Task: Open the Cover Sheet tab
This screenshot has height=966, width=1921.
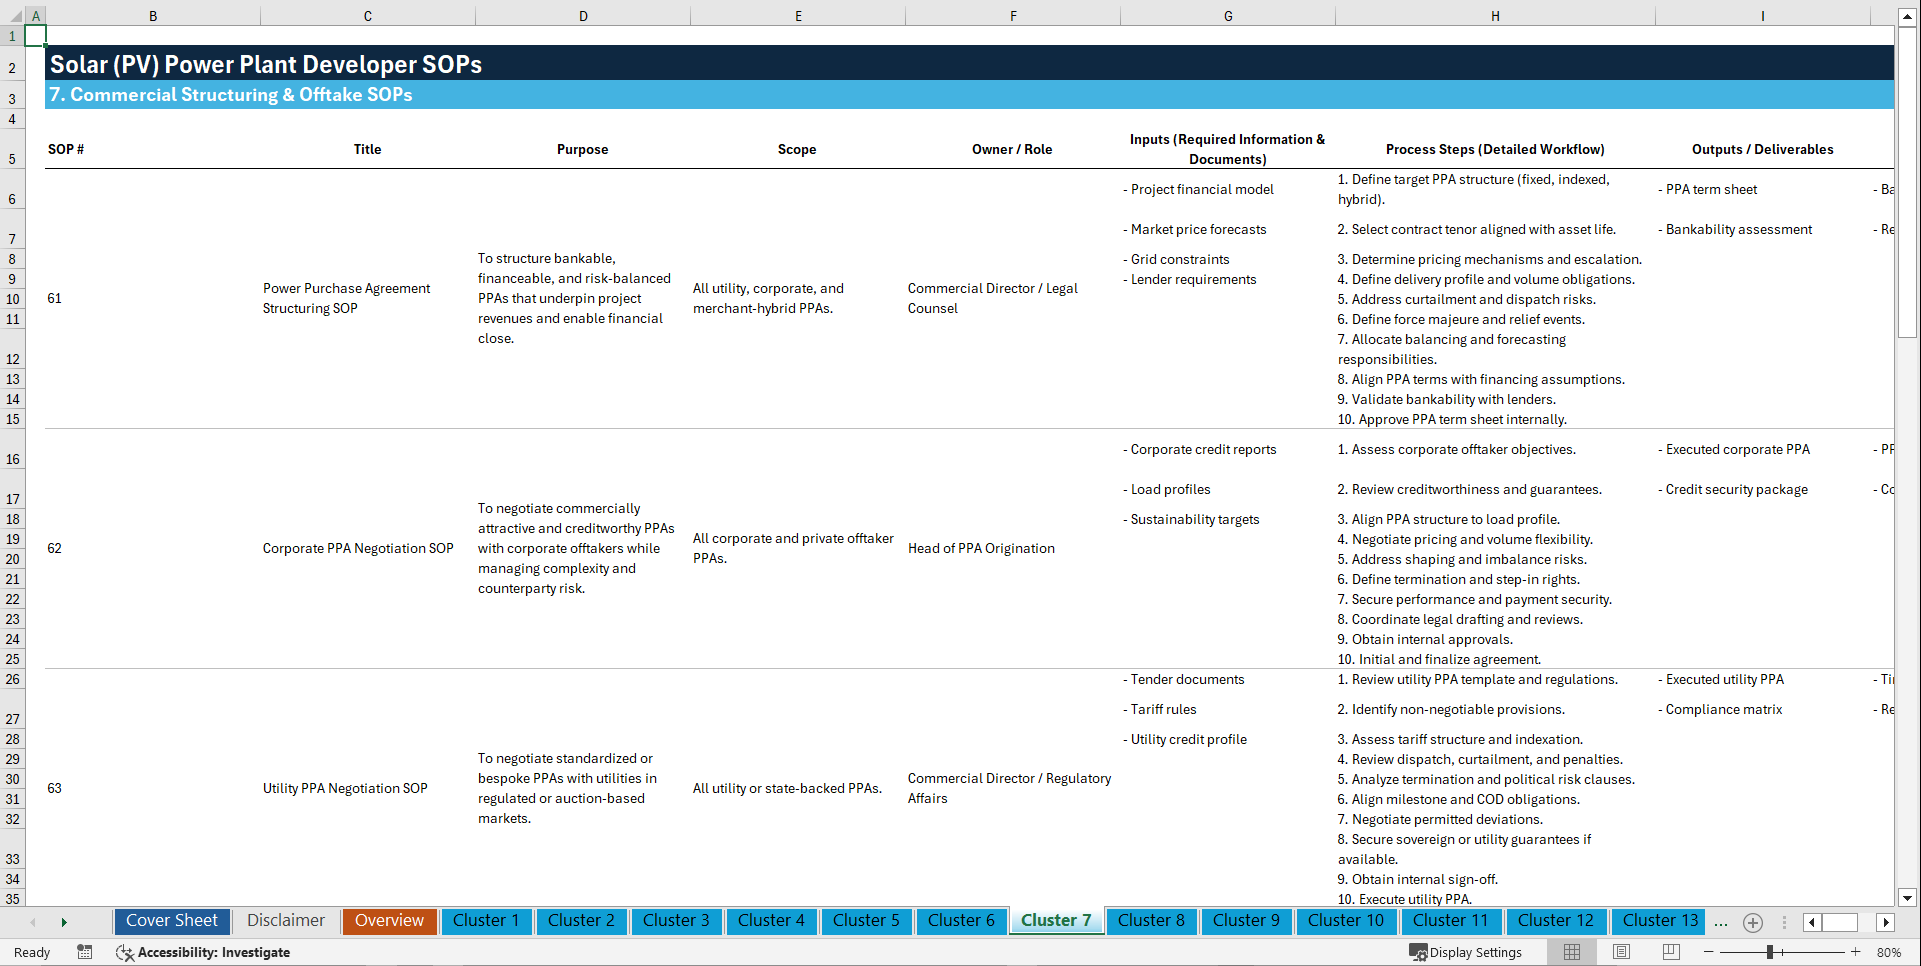Action: point(171,921)
